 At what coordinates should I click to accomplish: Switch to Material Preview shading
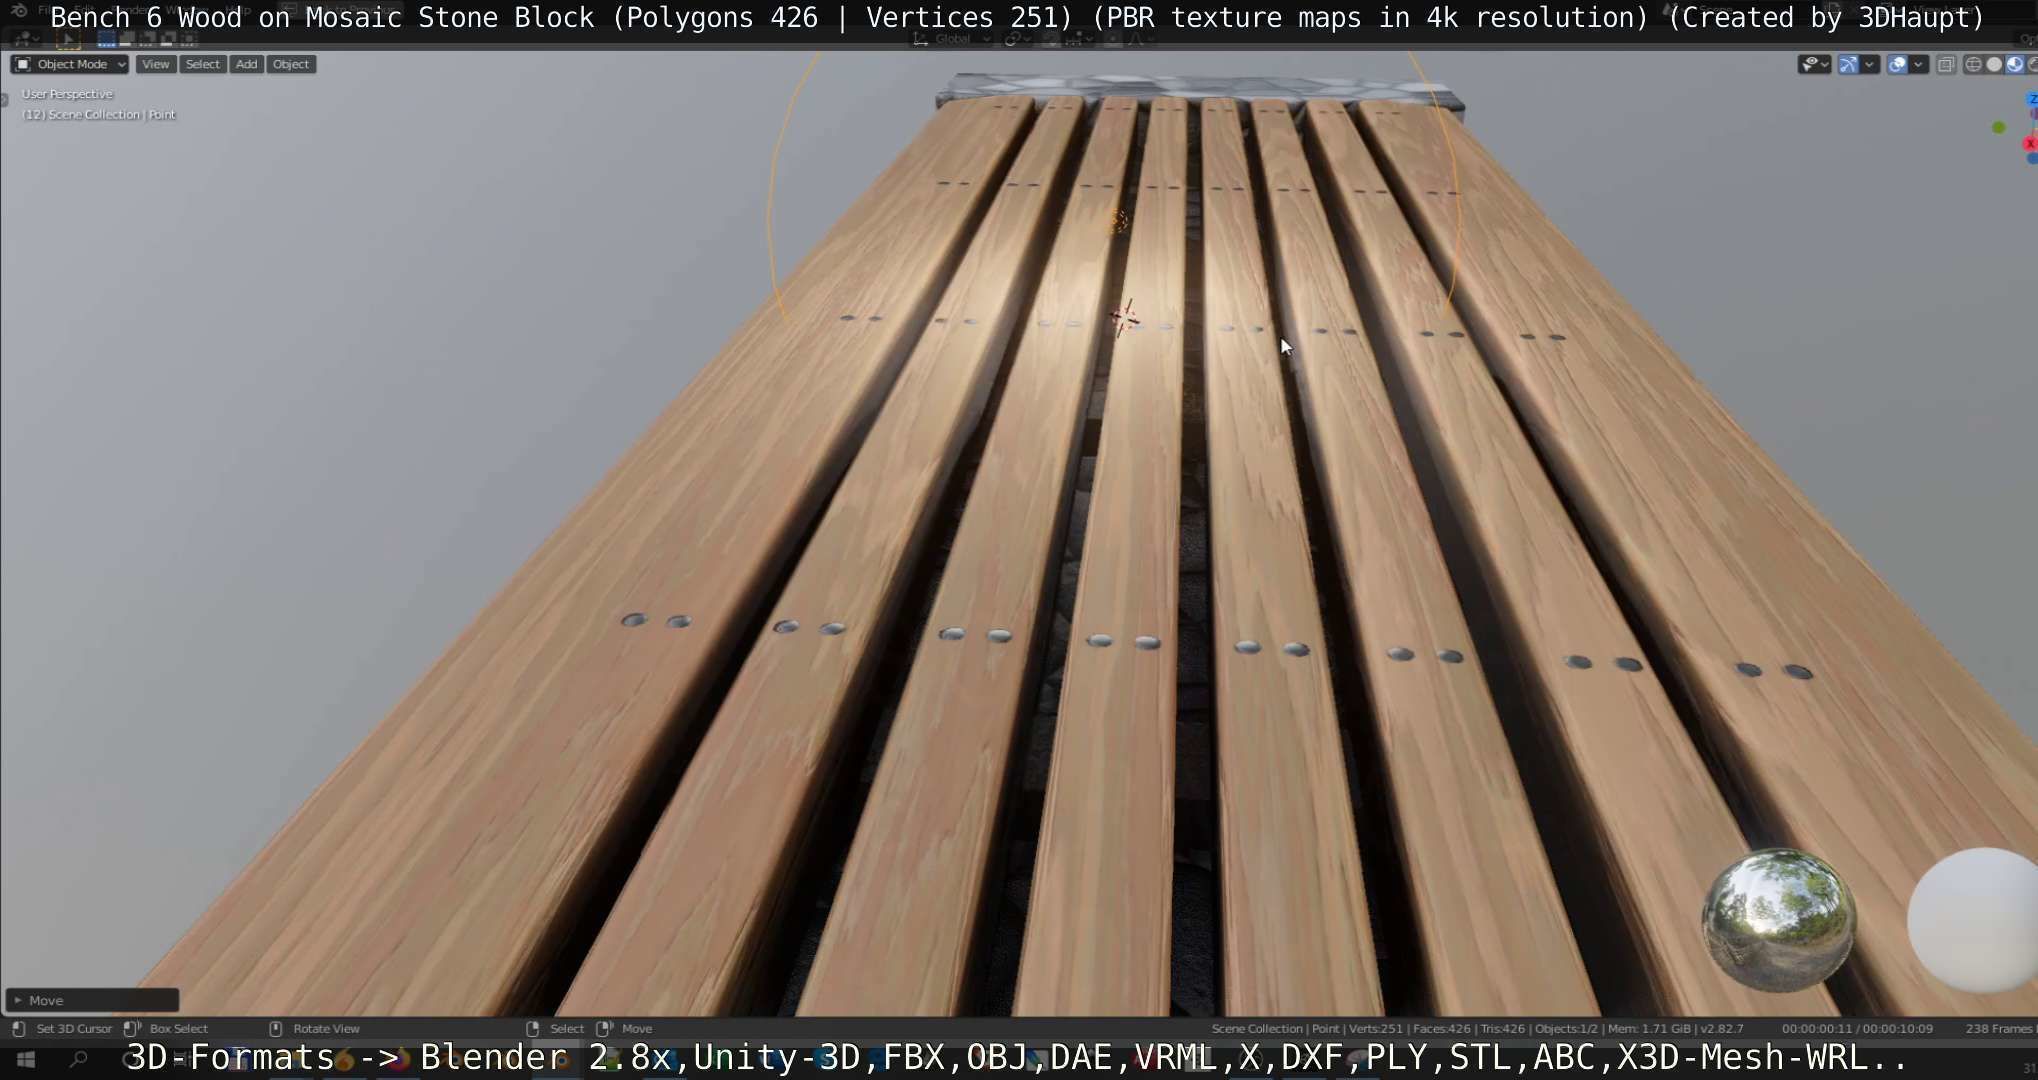tap(2014, 65)
